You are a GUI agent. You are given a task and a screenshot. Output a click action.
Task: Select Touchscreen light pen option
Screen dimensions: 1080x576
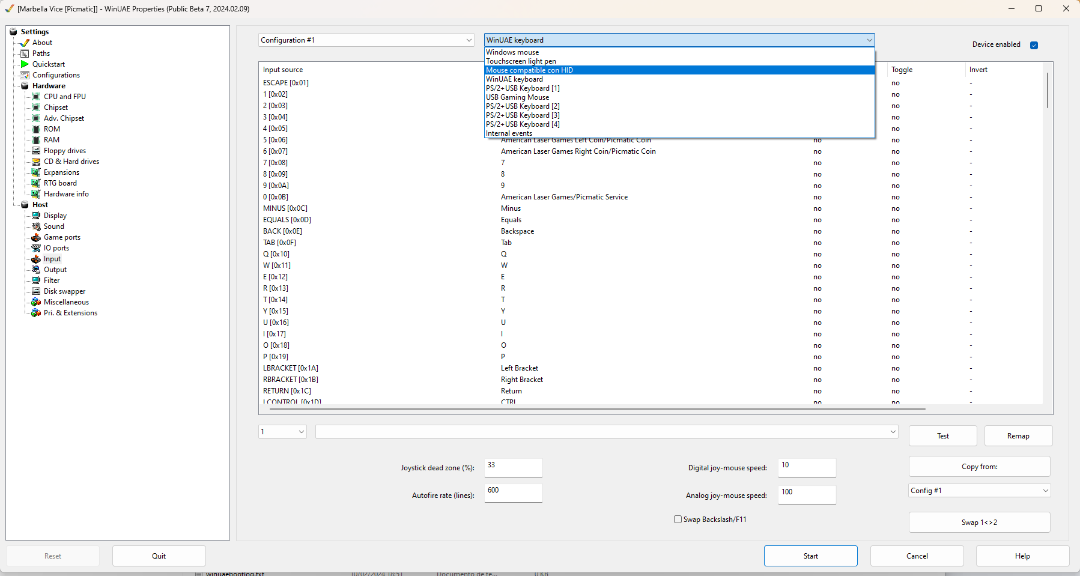click(521, 61)
